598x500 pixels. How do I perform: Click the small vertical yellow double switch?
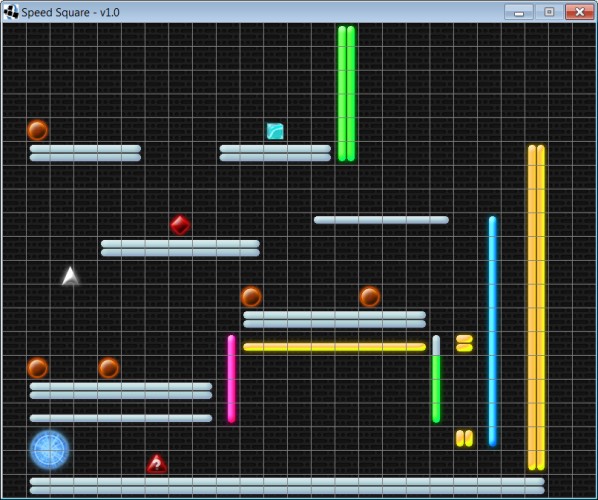[464, 438]
